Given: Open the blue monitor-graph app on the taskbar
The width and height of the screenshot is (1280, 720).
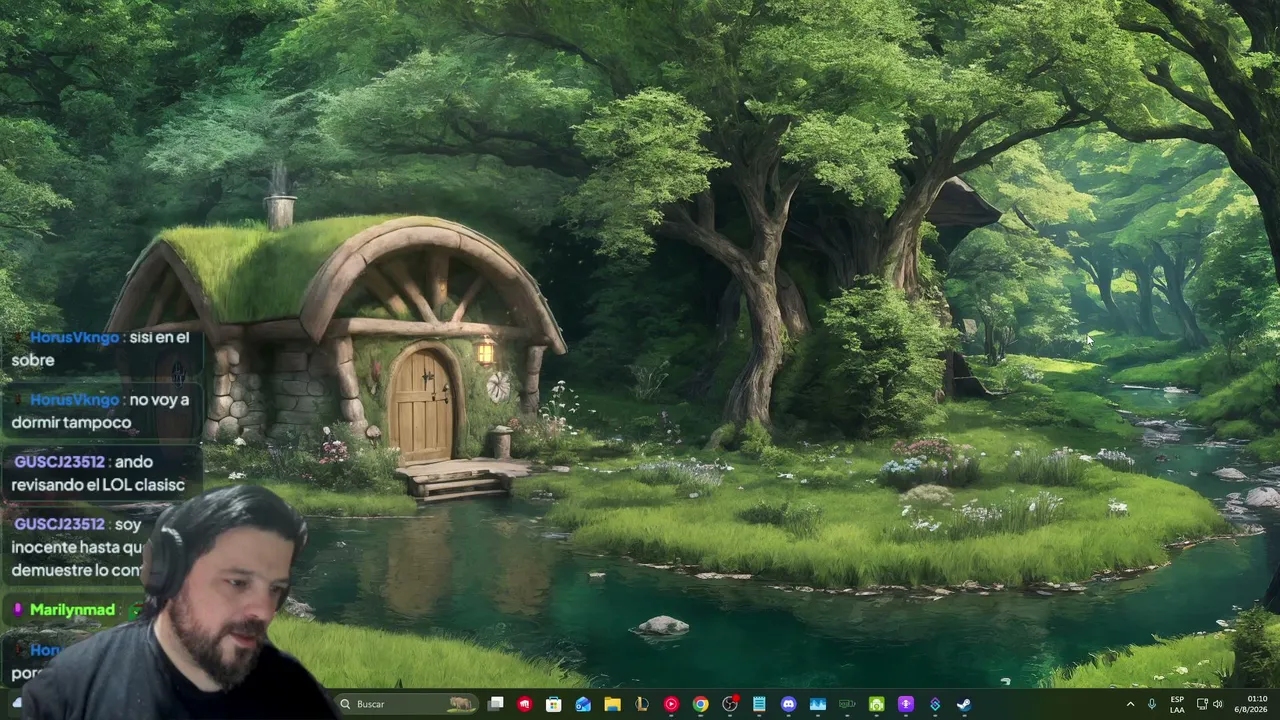Looking at the screenshot, I should pos(818,704).
